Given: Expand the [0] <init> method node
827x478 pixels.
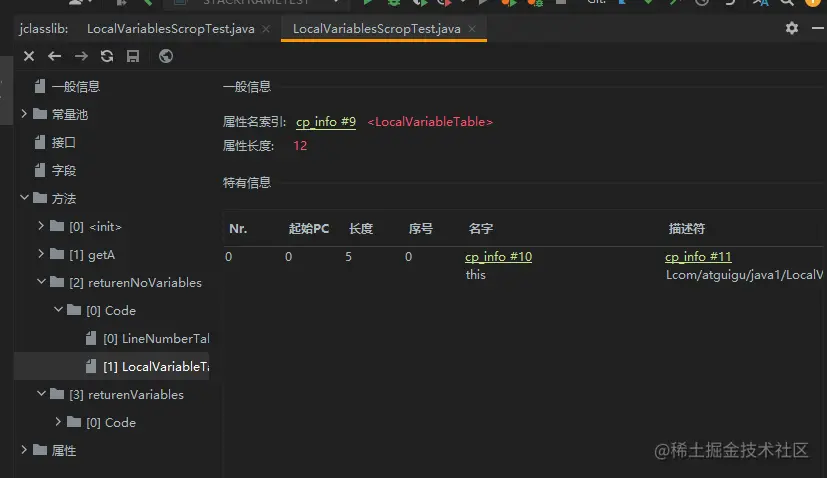Looking at the screenshot, I should (41, 225).
